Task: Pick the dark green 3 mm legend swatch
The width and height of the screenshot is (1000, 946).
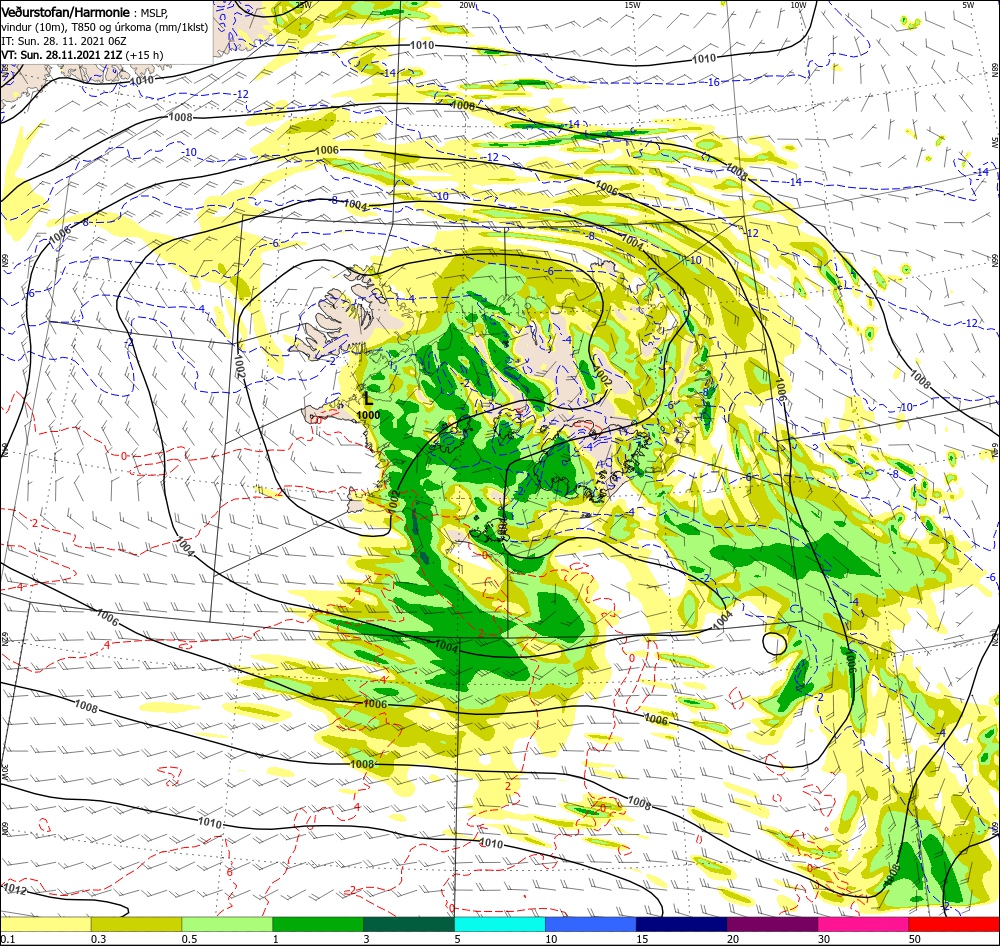Action: [x=409, y=924]
